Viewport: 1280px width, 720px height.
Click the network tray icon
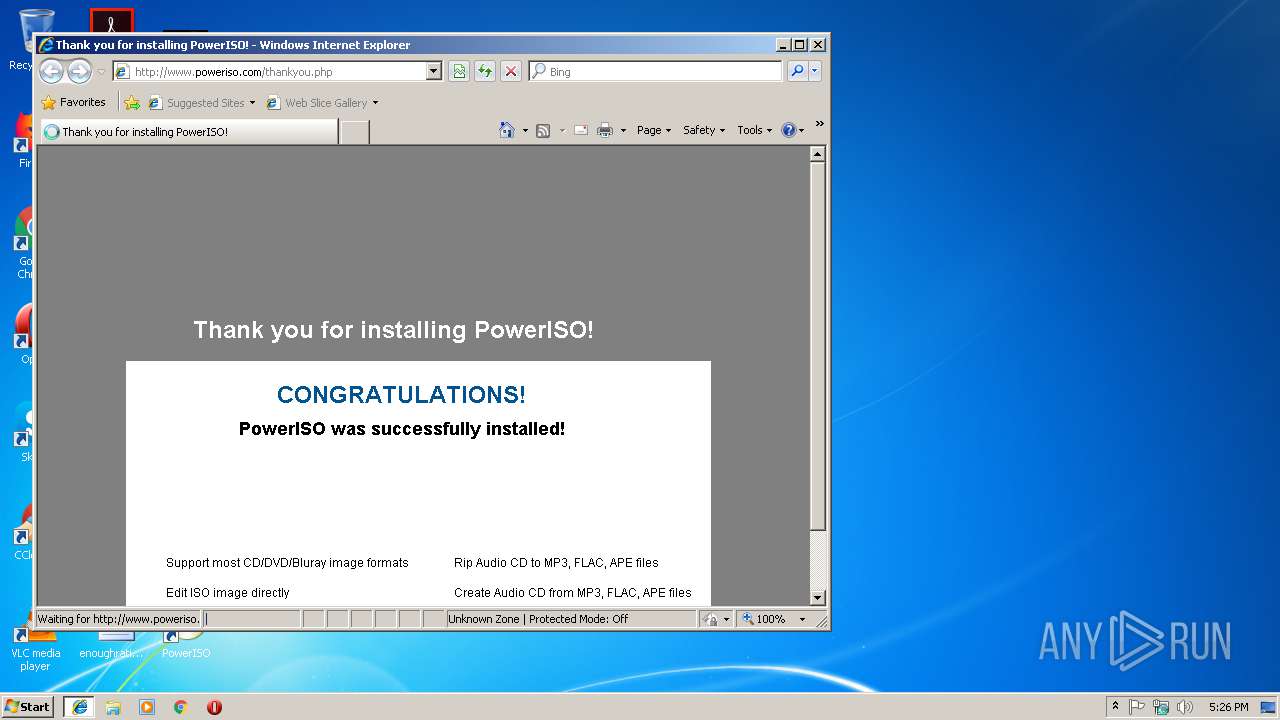coord(1161,707)
